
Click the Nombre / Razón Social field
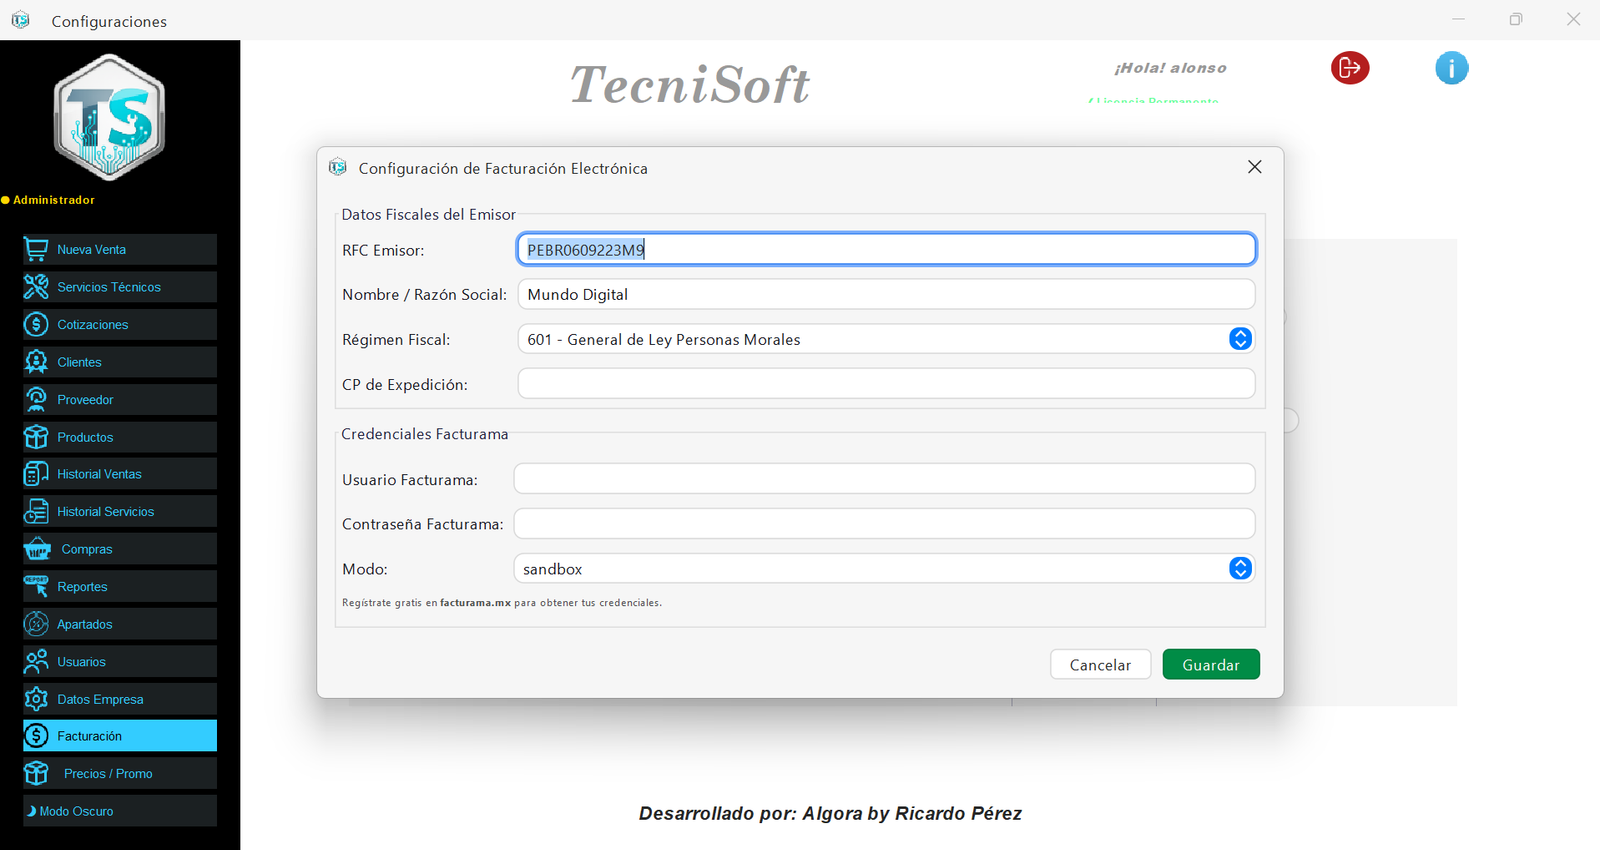(x=886, y=294)
